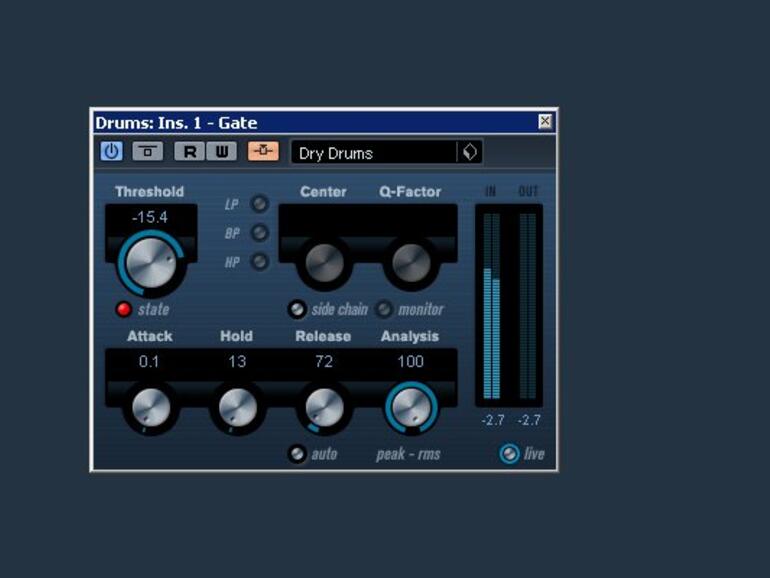Toggle the live mode button
The height and width of the screenshot is (578, 770).
(x=509, y=454)
